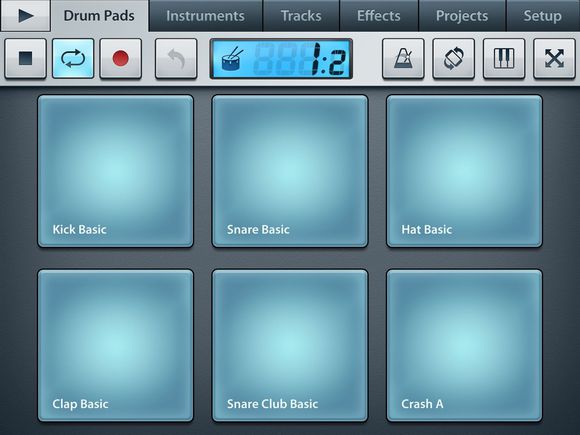The height and width of the screenshot is (435, 580).
Task: Play the Clap Basic pad
Action: coord(115,345)
